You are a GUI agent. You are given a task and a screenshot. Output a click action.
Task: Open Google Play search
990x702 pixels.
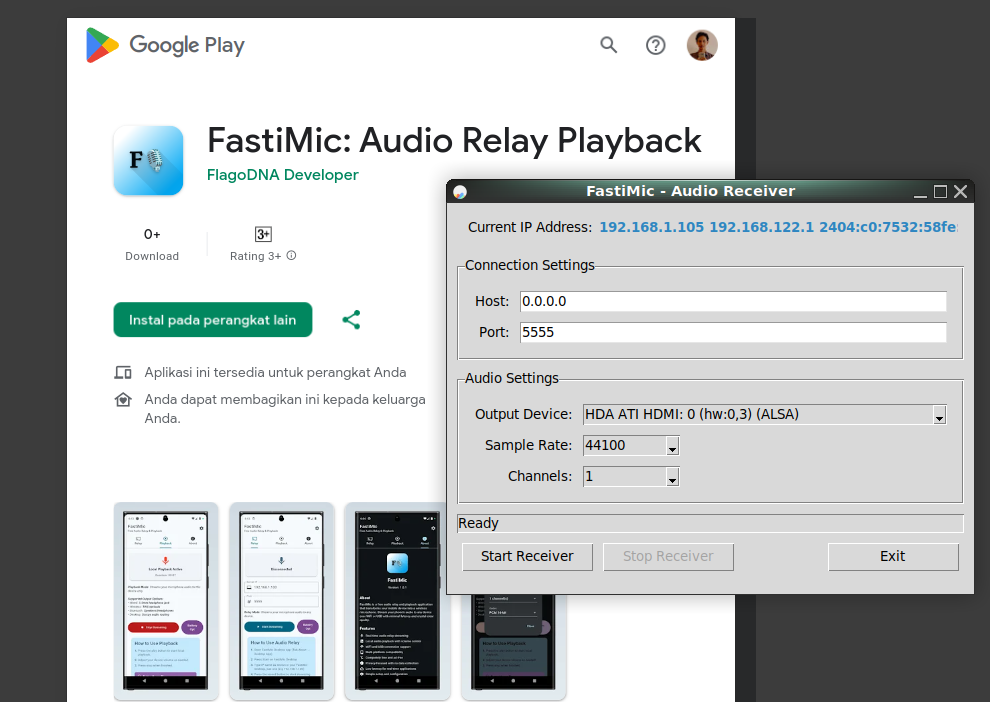point(608,45)
